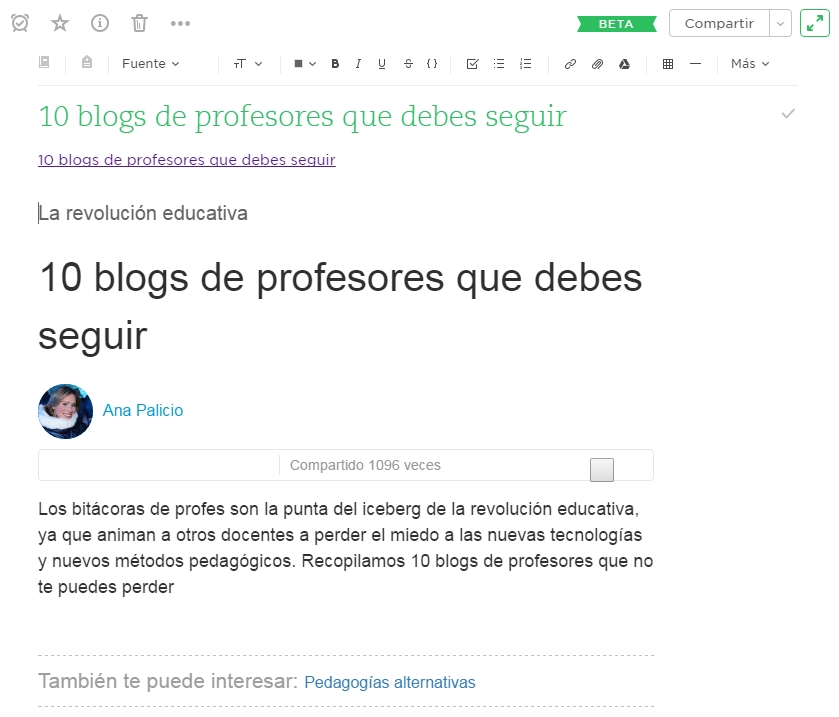Insert a link with the chain icon
Image resolution: width=839 pixels, height=717 pixels.
point(570,64)
